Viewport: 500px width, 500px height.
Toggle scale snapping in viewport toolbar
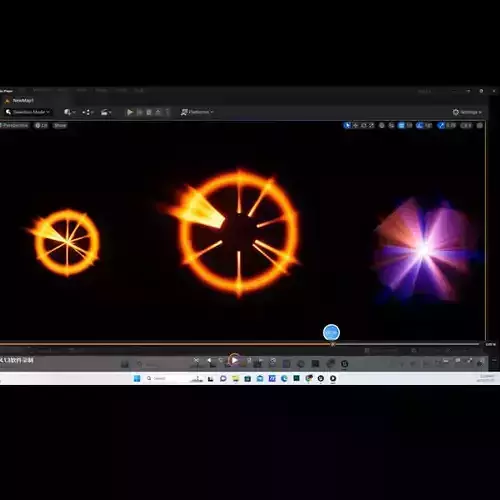tap(441, 125)
